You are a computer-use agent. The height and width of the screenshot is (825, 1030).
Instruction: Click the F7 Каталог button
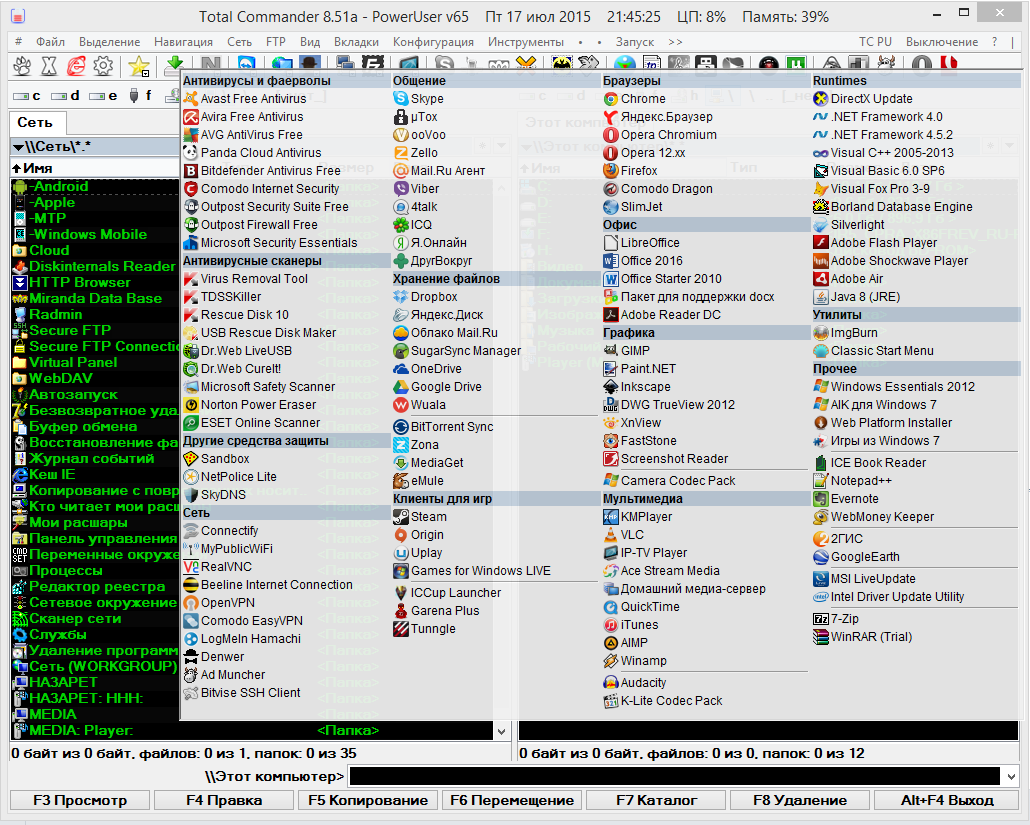(656, 801)
